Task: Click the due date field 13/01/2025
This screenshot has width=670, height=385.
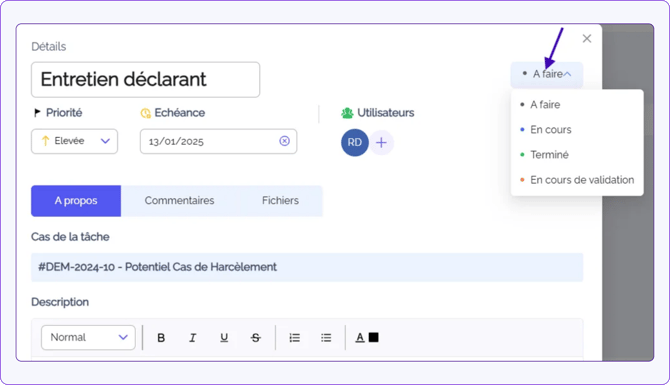Action: point(218,141)
